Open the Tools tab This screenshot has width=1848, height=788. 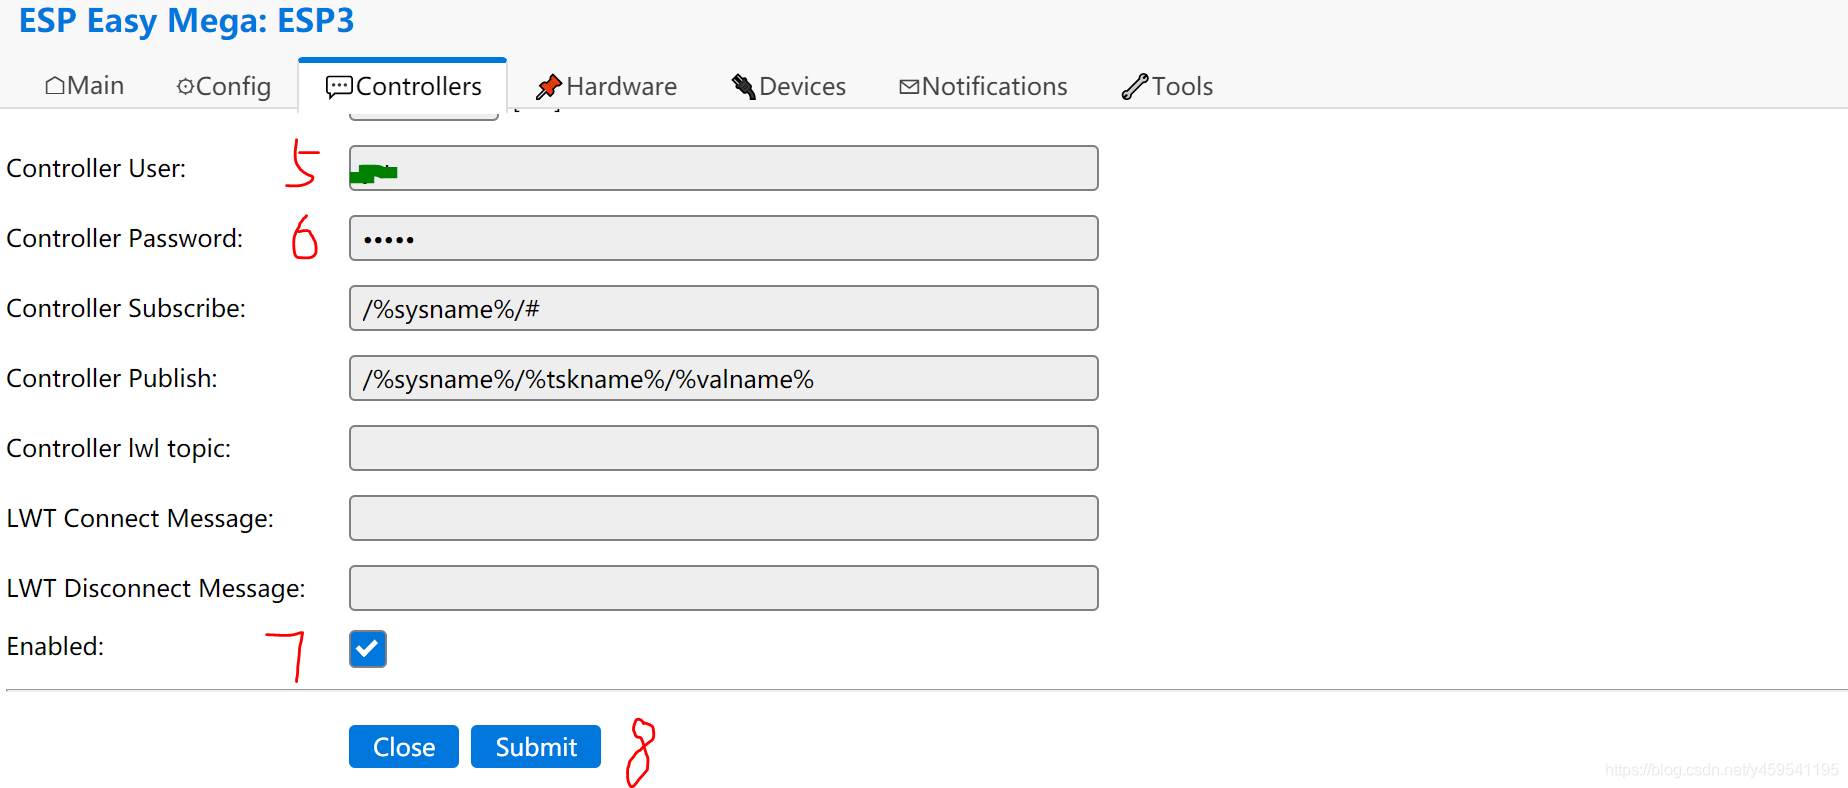pyautogui.click(x=1167, y=86)
